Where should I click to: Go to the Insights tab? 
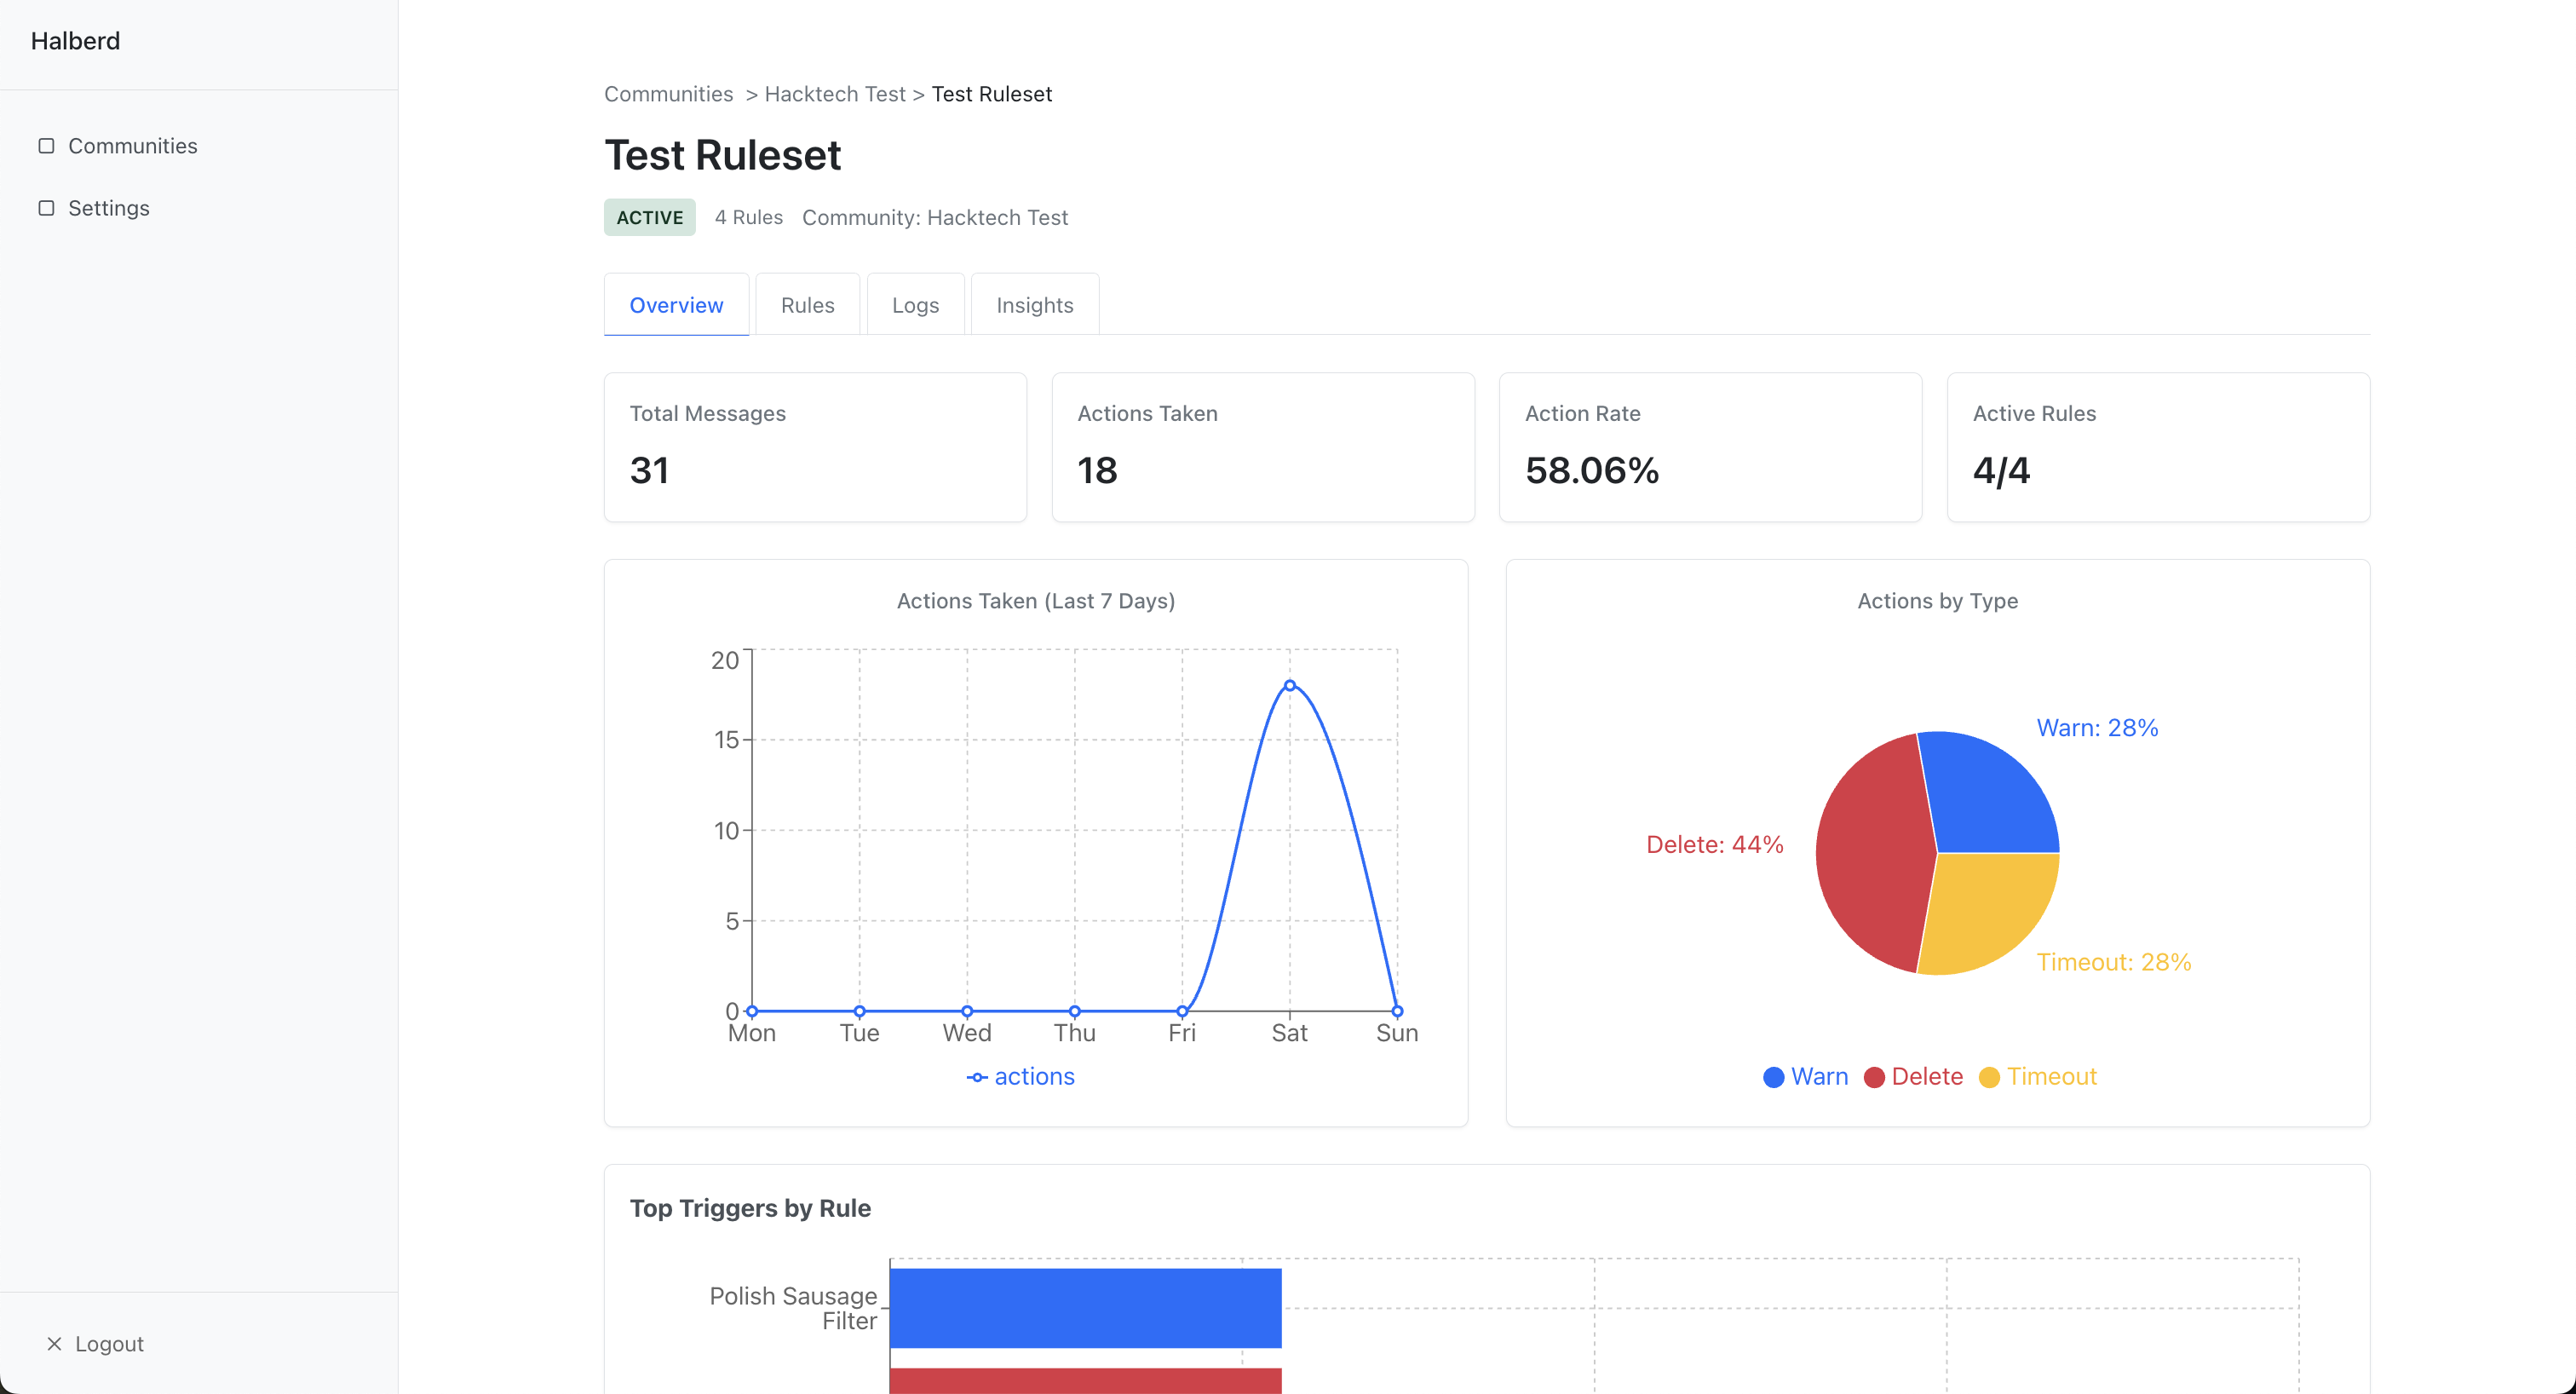(x=1034, y=305)
